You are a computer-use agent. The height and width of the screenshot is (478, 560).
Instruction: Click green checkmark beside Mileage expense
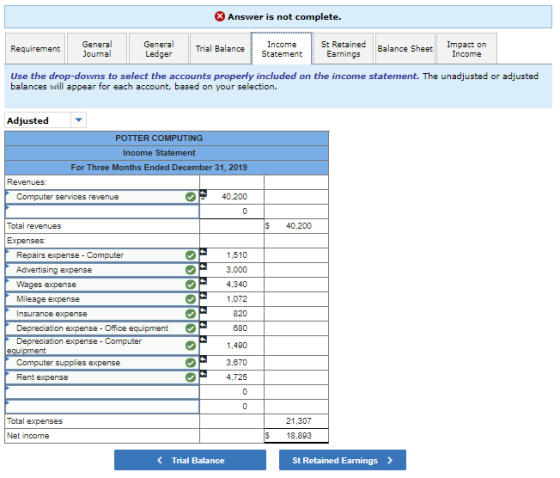(x=191, y=299)
